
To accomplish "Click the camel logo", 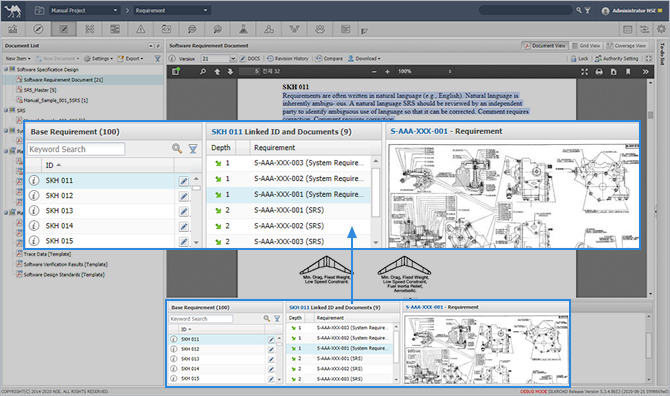I will tap(13, 11).
